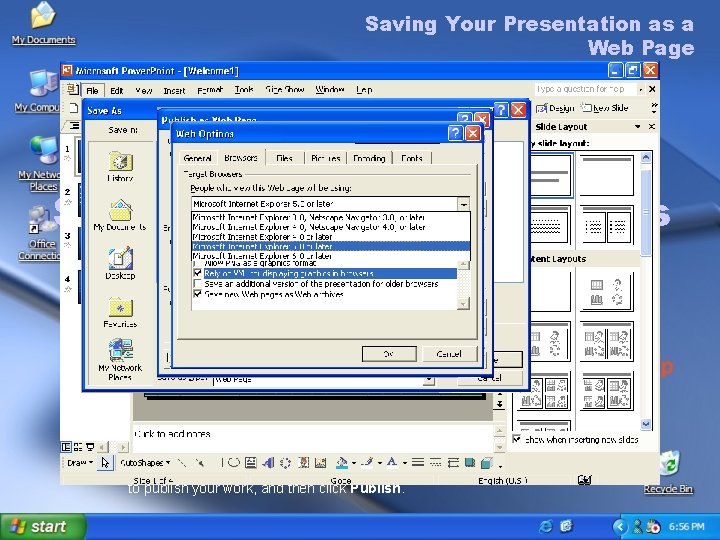Switch to the Files tab in Web Options
The height and width of the screenshot is (540, 720).
click(x=284, y=158)
